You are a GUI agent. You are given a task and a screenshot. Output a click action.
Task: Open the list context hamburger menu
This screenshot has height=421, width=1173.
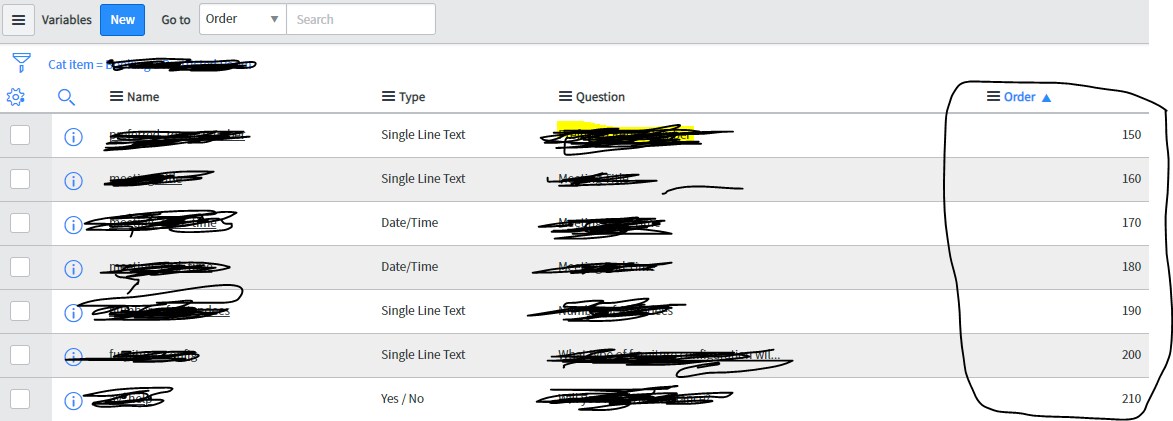(x=18, y=20)
